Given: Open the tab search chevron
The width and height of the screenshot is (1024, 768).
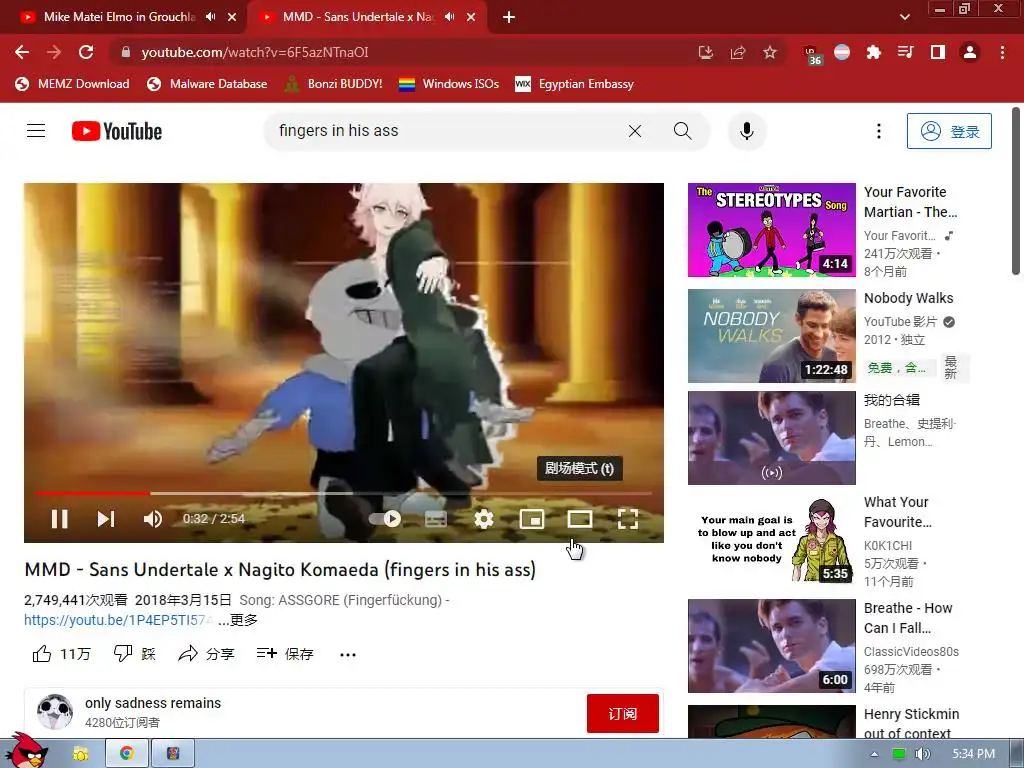Looking at the screenshot, I should 904,17.
